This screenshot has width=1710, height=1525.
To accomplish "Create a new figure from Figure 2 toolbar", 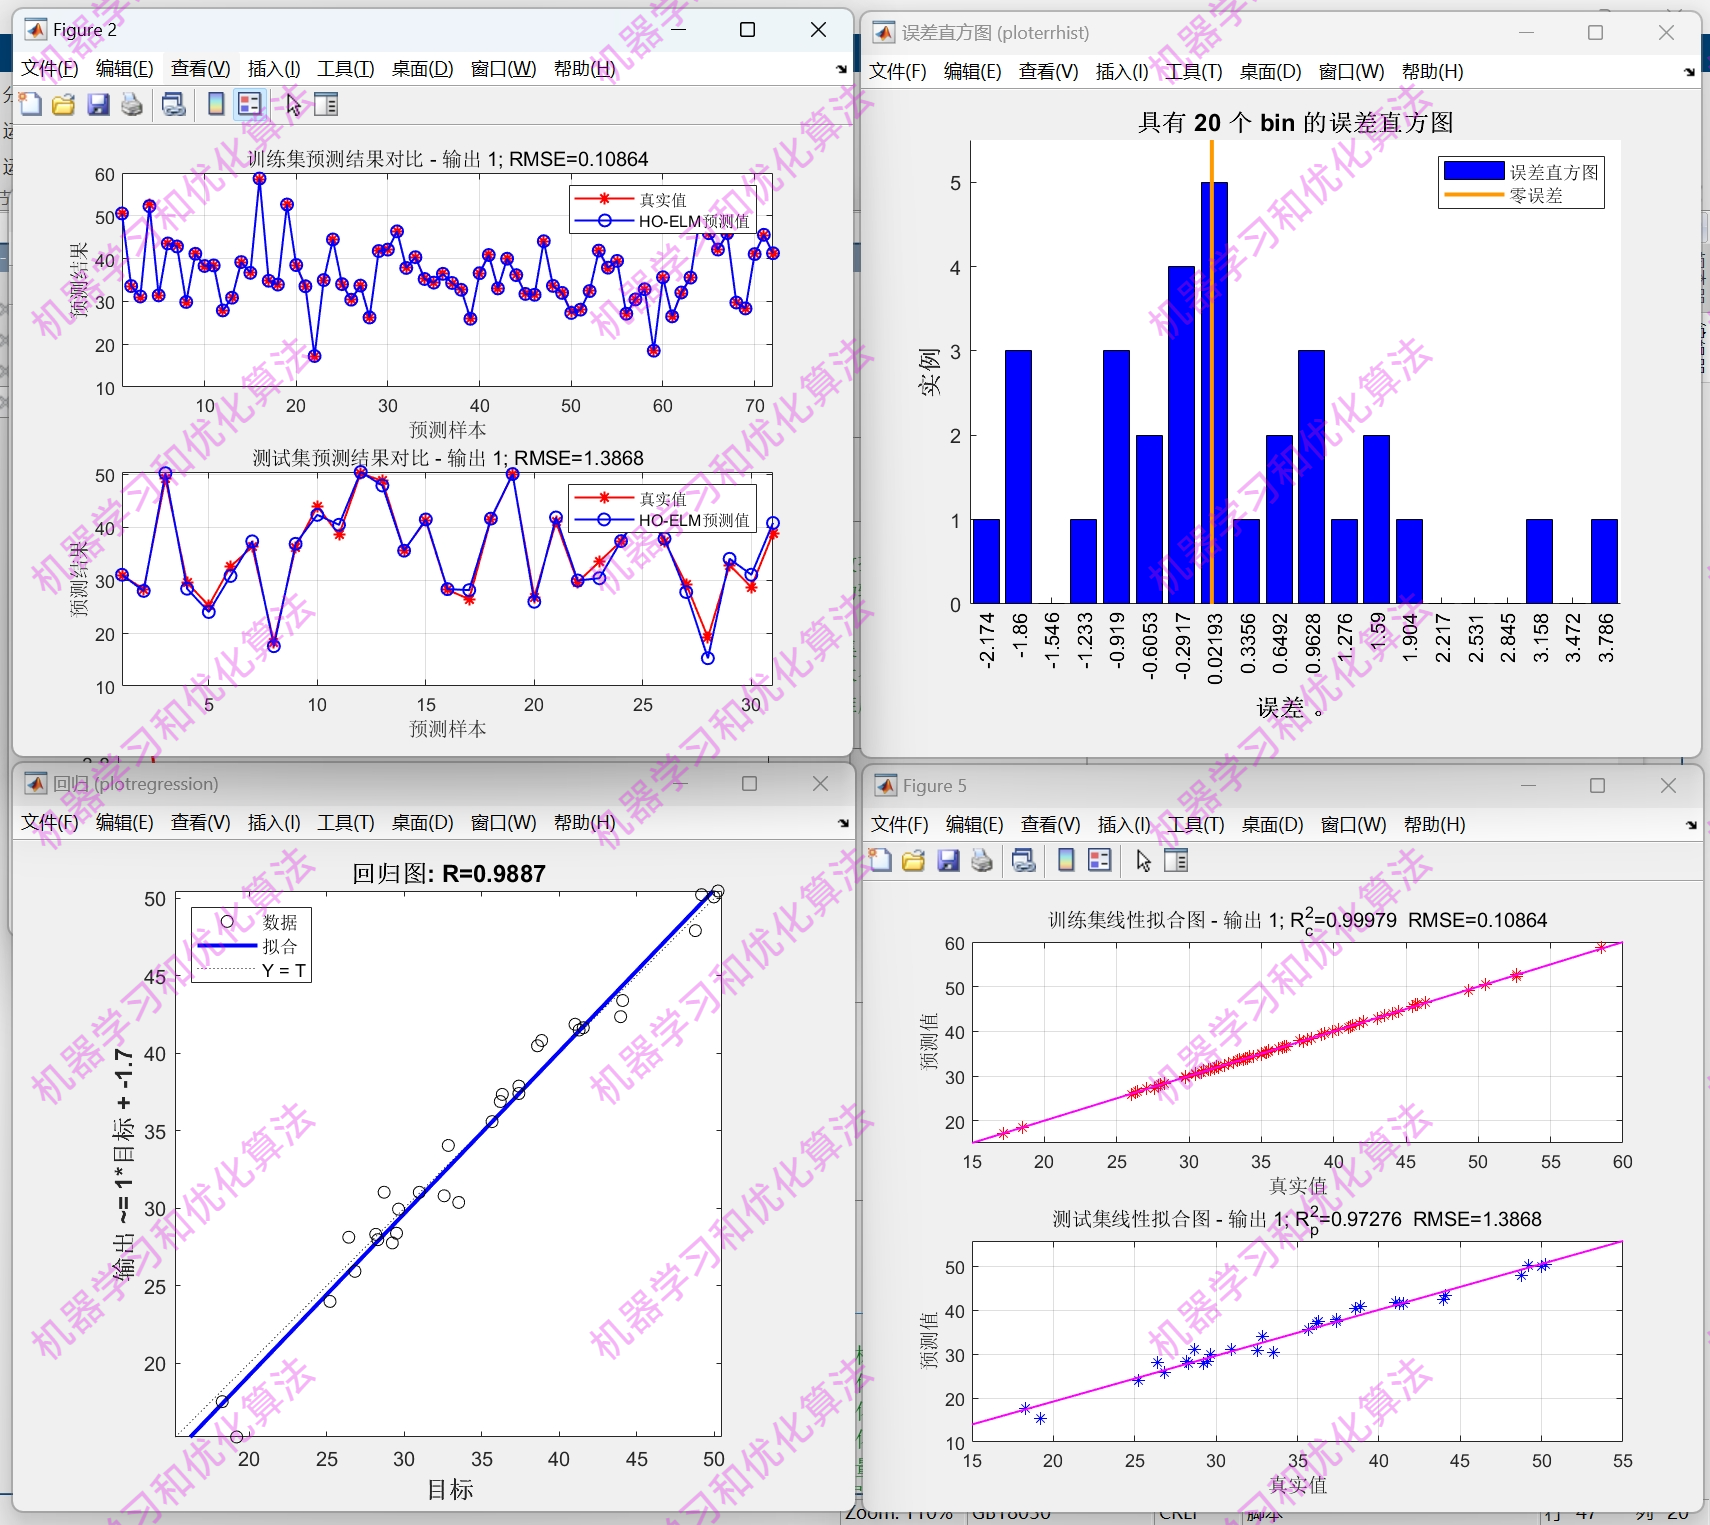I will (x=30, y=103).
